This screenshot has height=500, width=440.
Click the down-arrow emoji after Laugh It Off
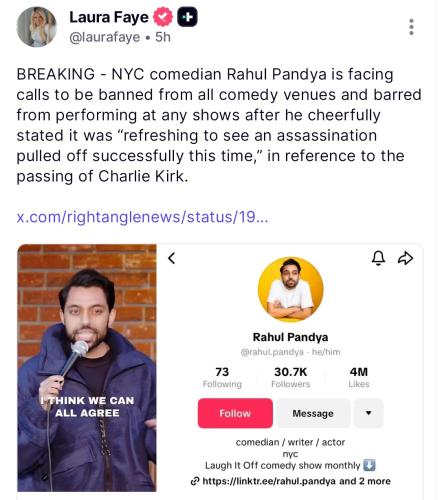click(369, 465)
